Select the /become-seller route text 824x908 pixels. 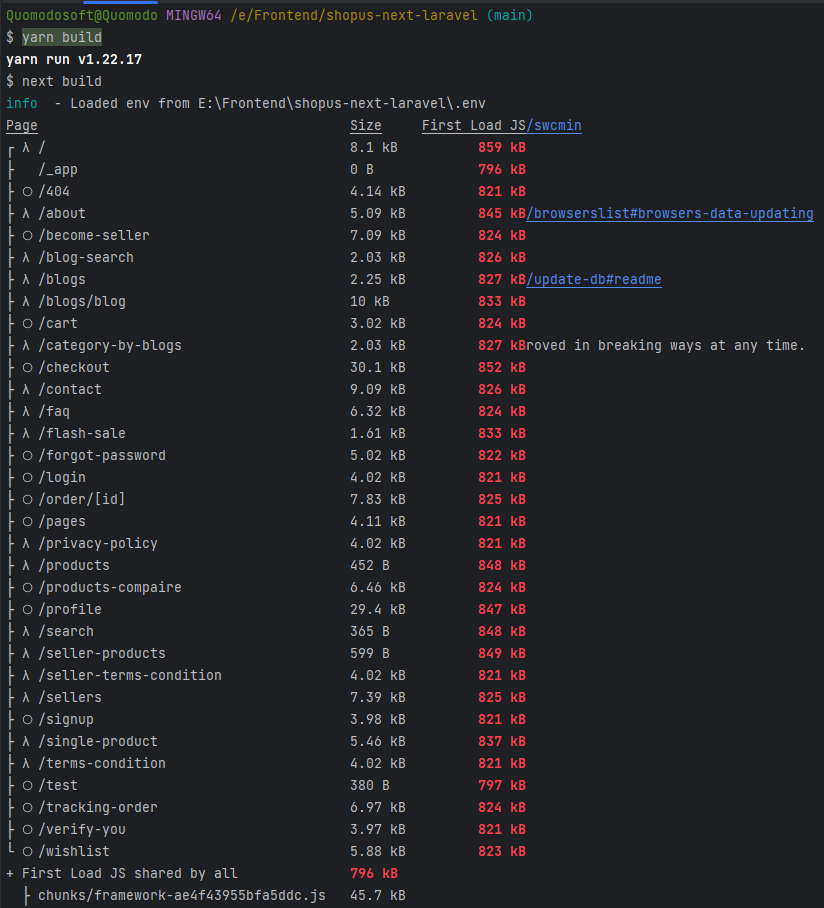pyautogui.click(x=94, y=235)
